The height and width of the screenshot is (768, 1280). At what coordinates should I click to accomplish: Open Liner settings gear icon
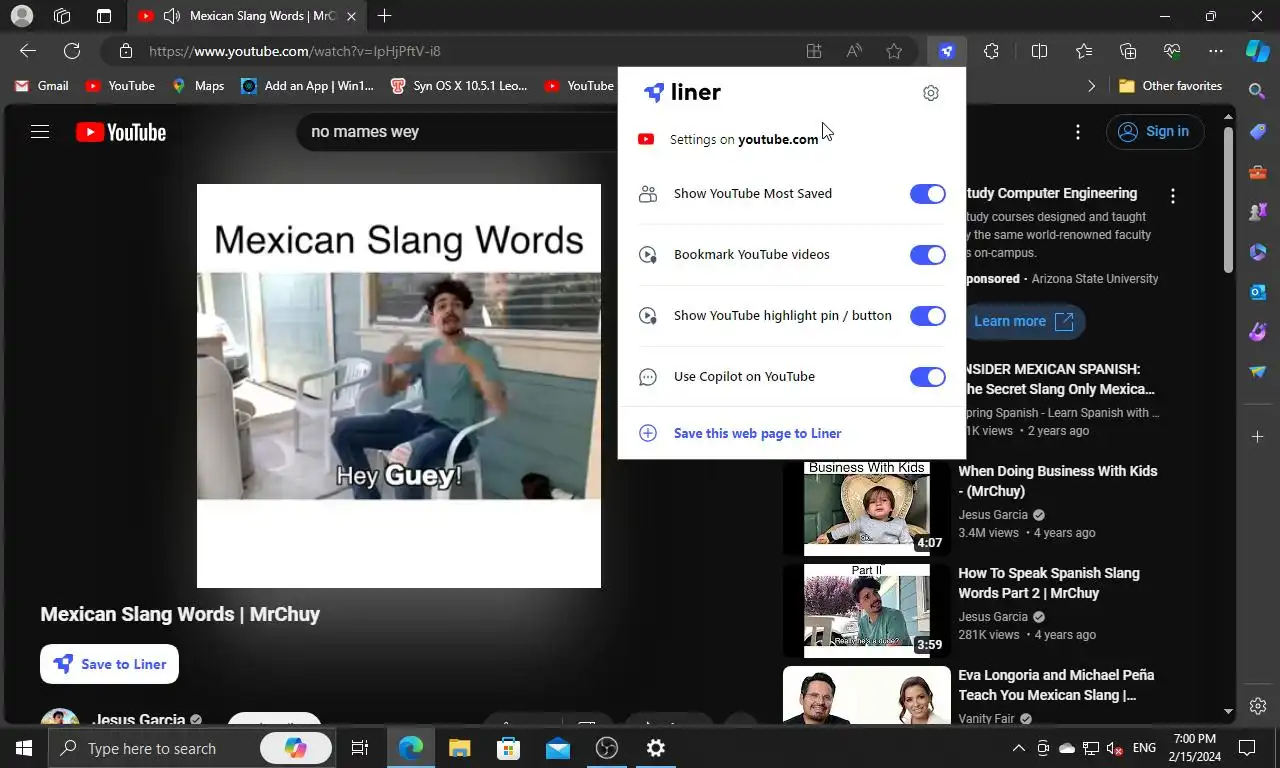[x=931, y=93]
